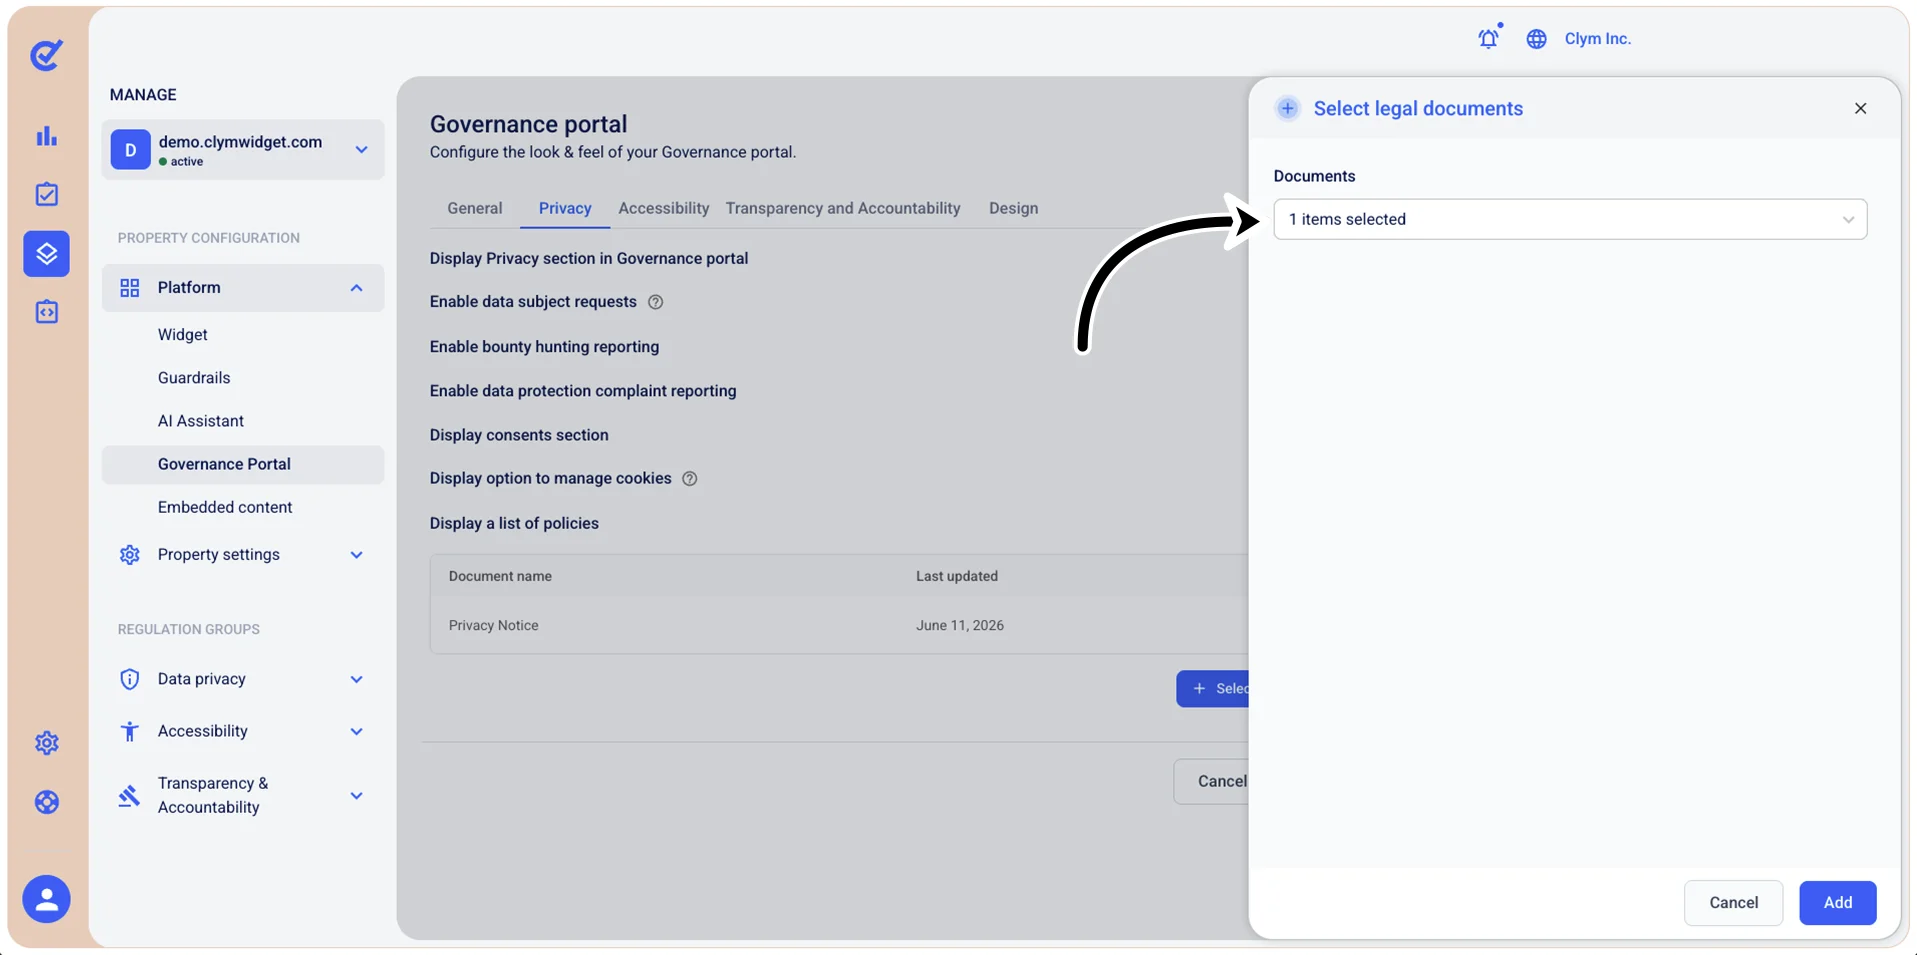Open the help lifebuoy icon

(x=47, y=802)
